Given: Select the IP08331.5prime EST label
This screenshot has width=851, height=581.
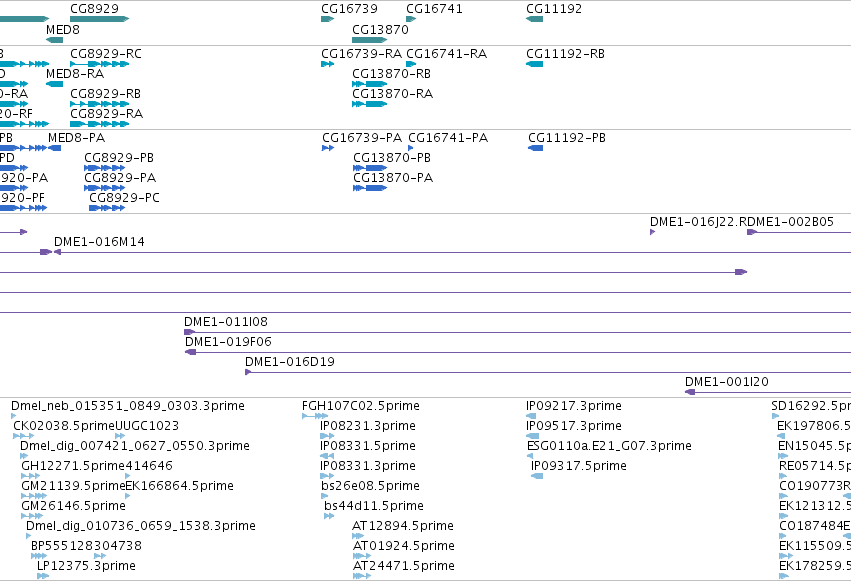Looking at the screenshot, I should 368,446.
